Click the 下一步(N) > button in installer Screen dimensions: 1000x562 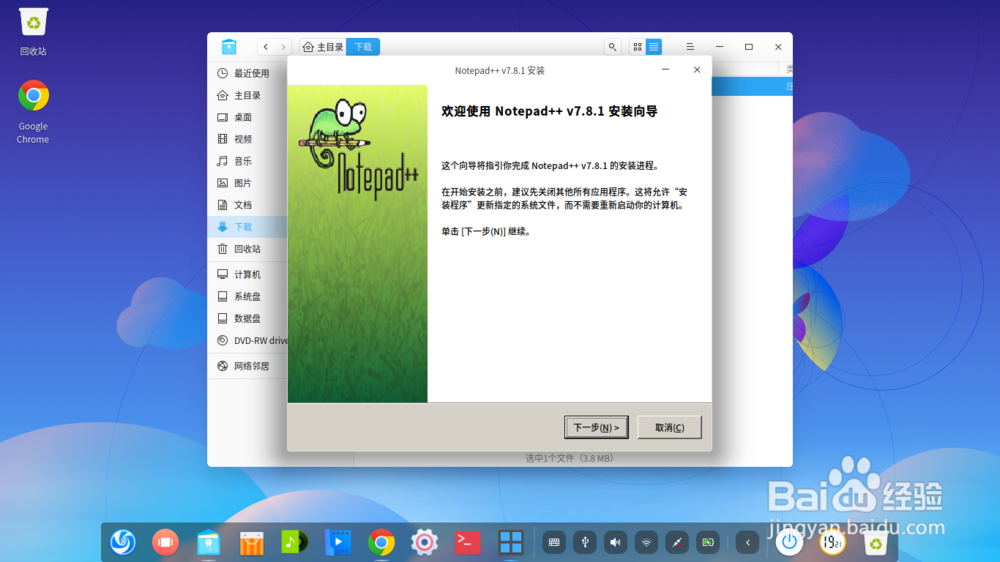[596, 427]
